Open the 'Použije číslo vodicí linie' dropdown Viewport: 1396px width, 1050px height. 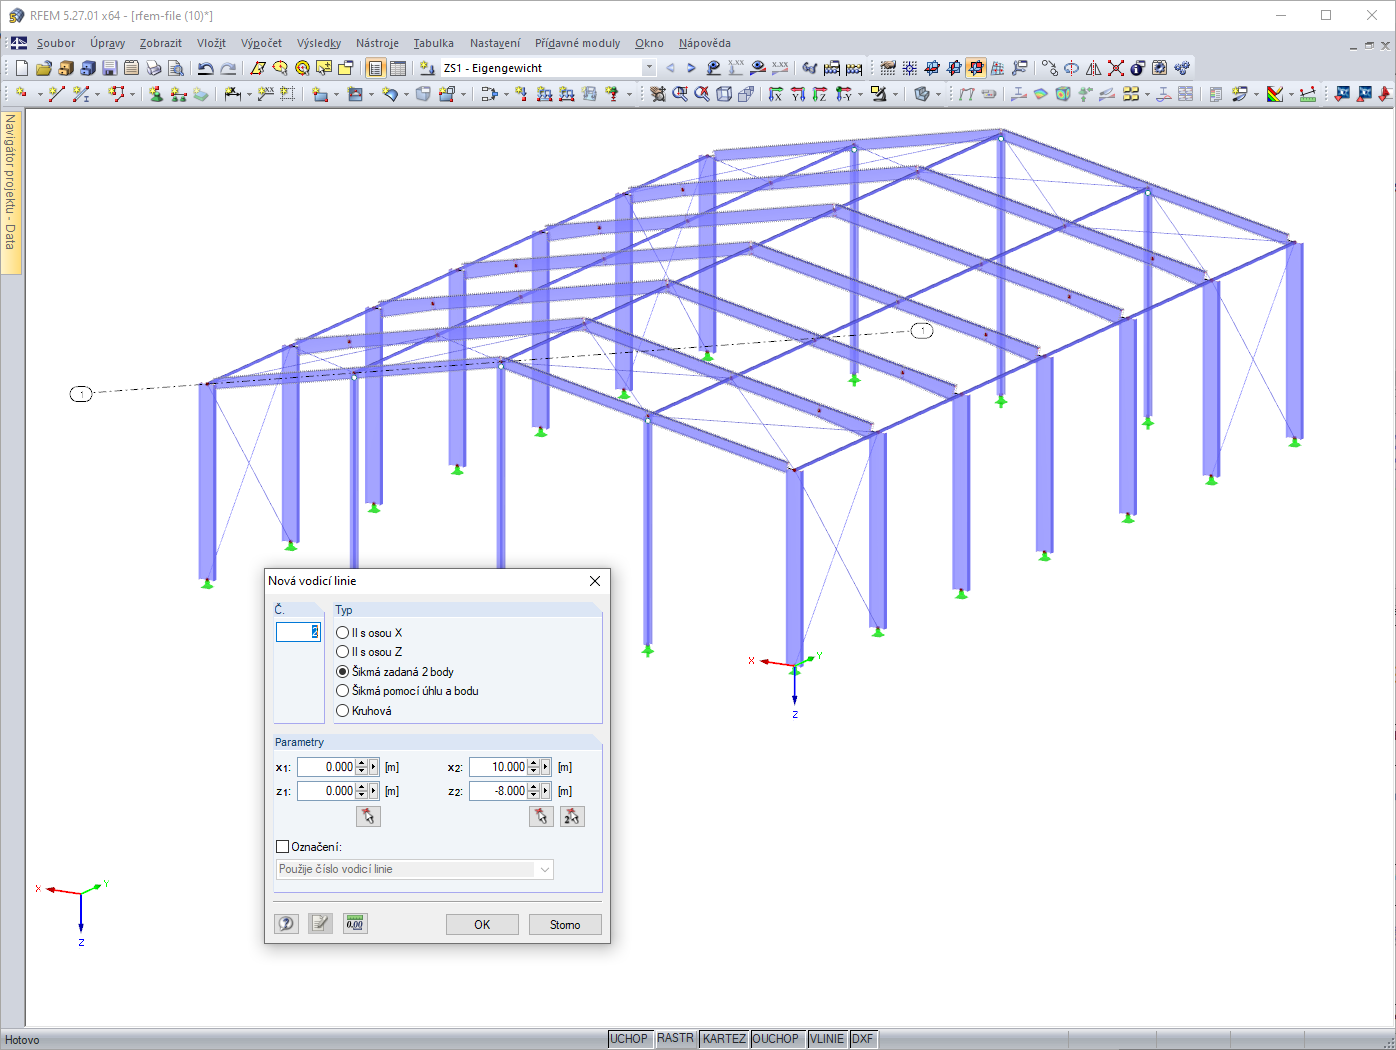[545, 870]
